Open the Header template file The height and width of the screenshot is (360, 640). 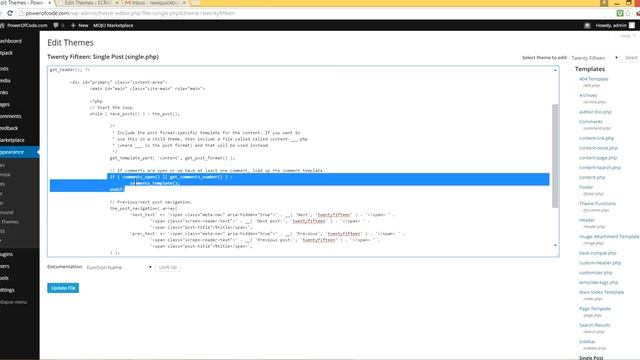click(x=587, y=220)
